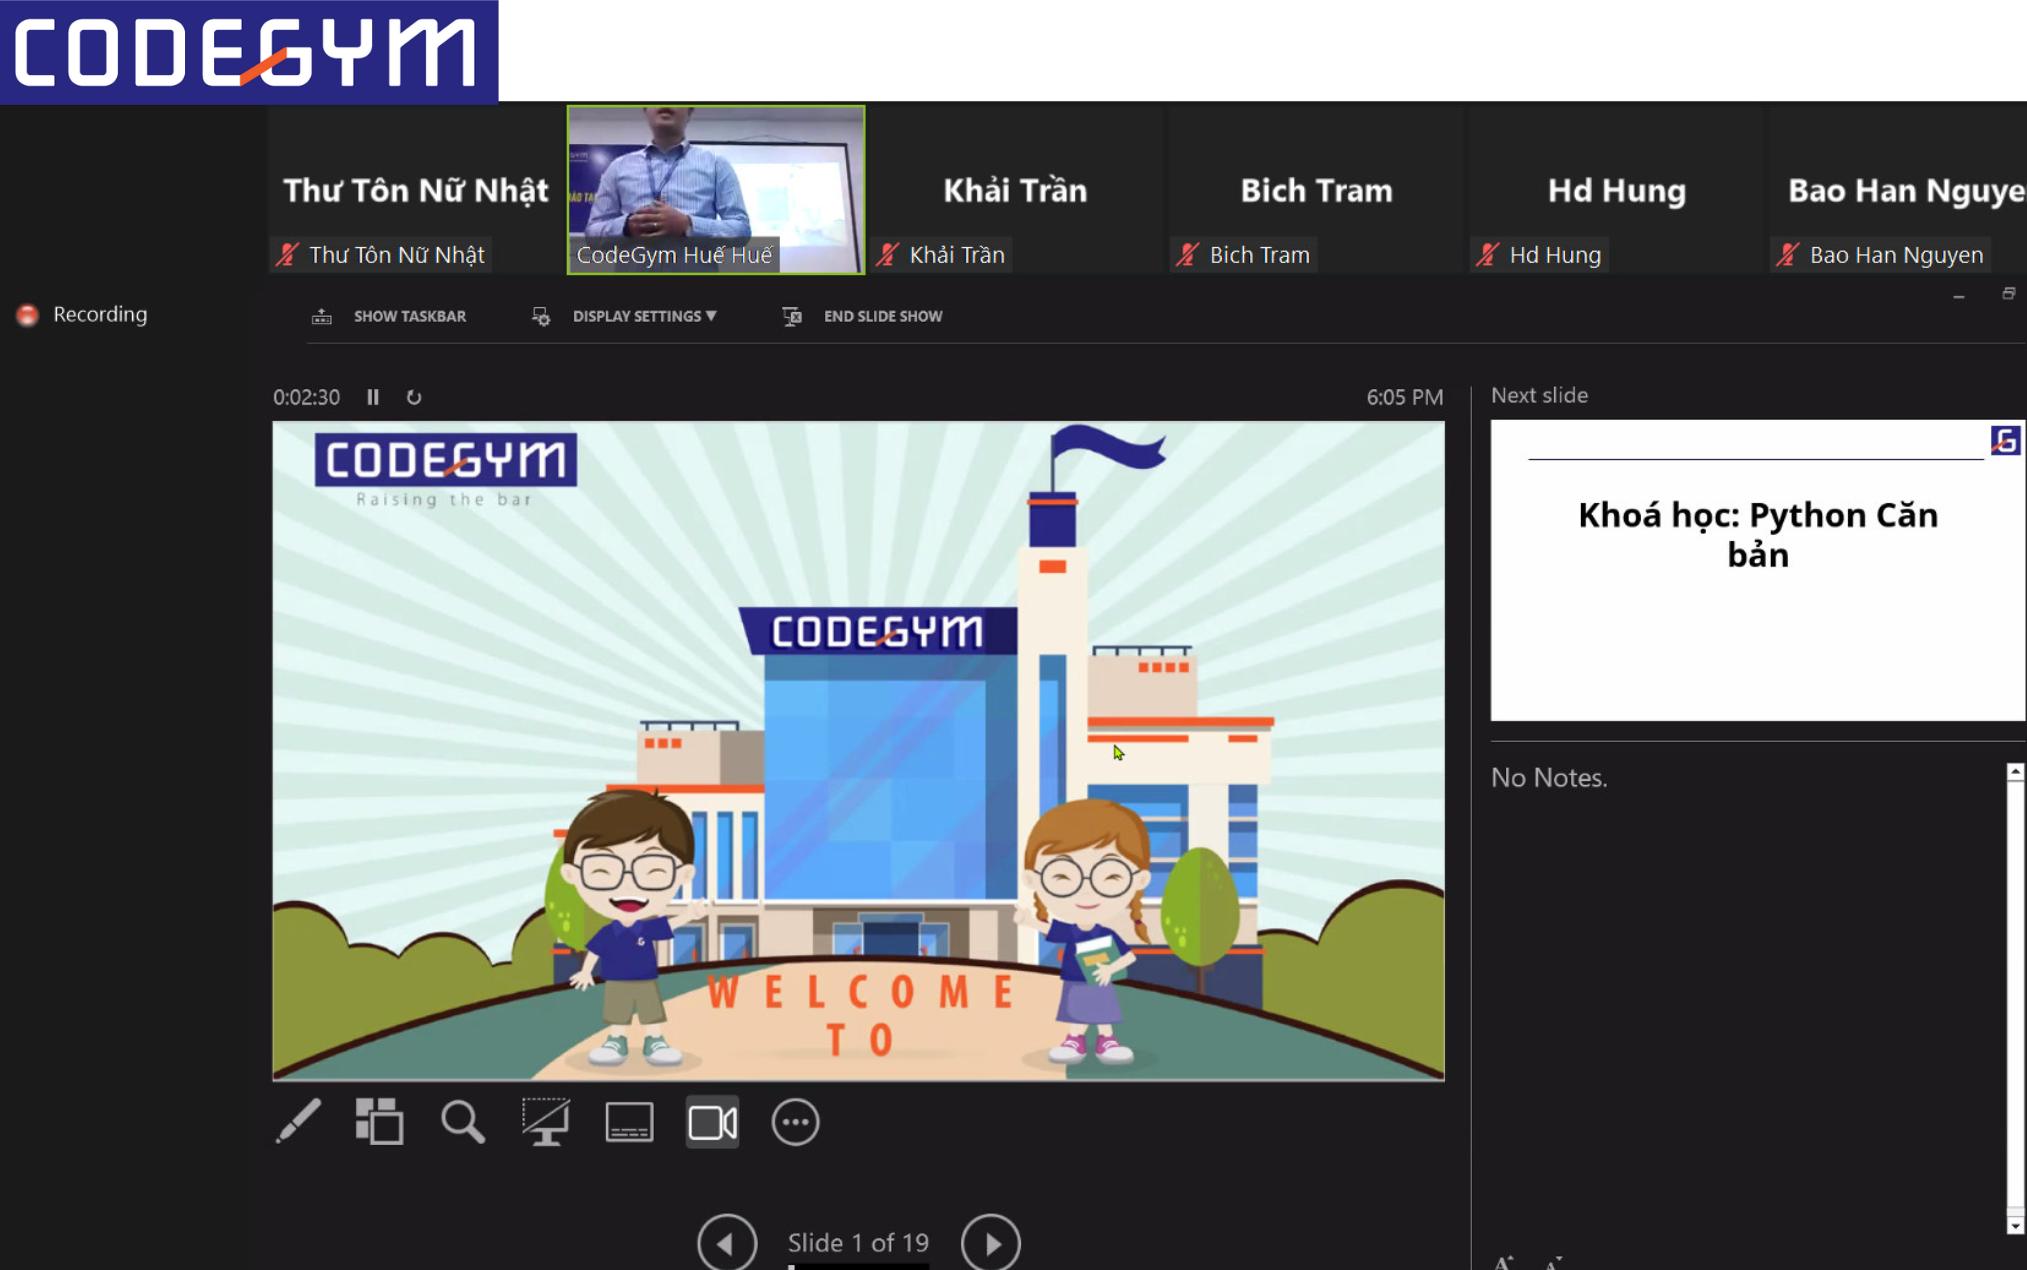Click the Khải Trần muted microphone icon
This screenshot has width=2027, height=1270.
(888, 255)
